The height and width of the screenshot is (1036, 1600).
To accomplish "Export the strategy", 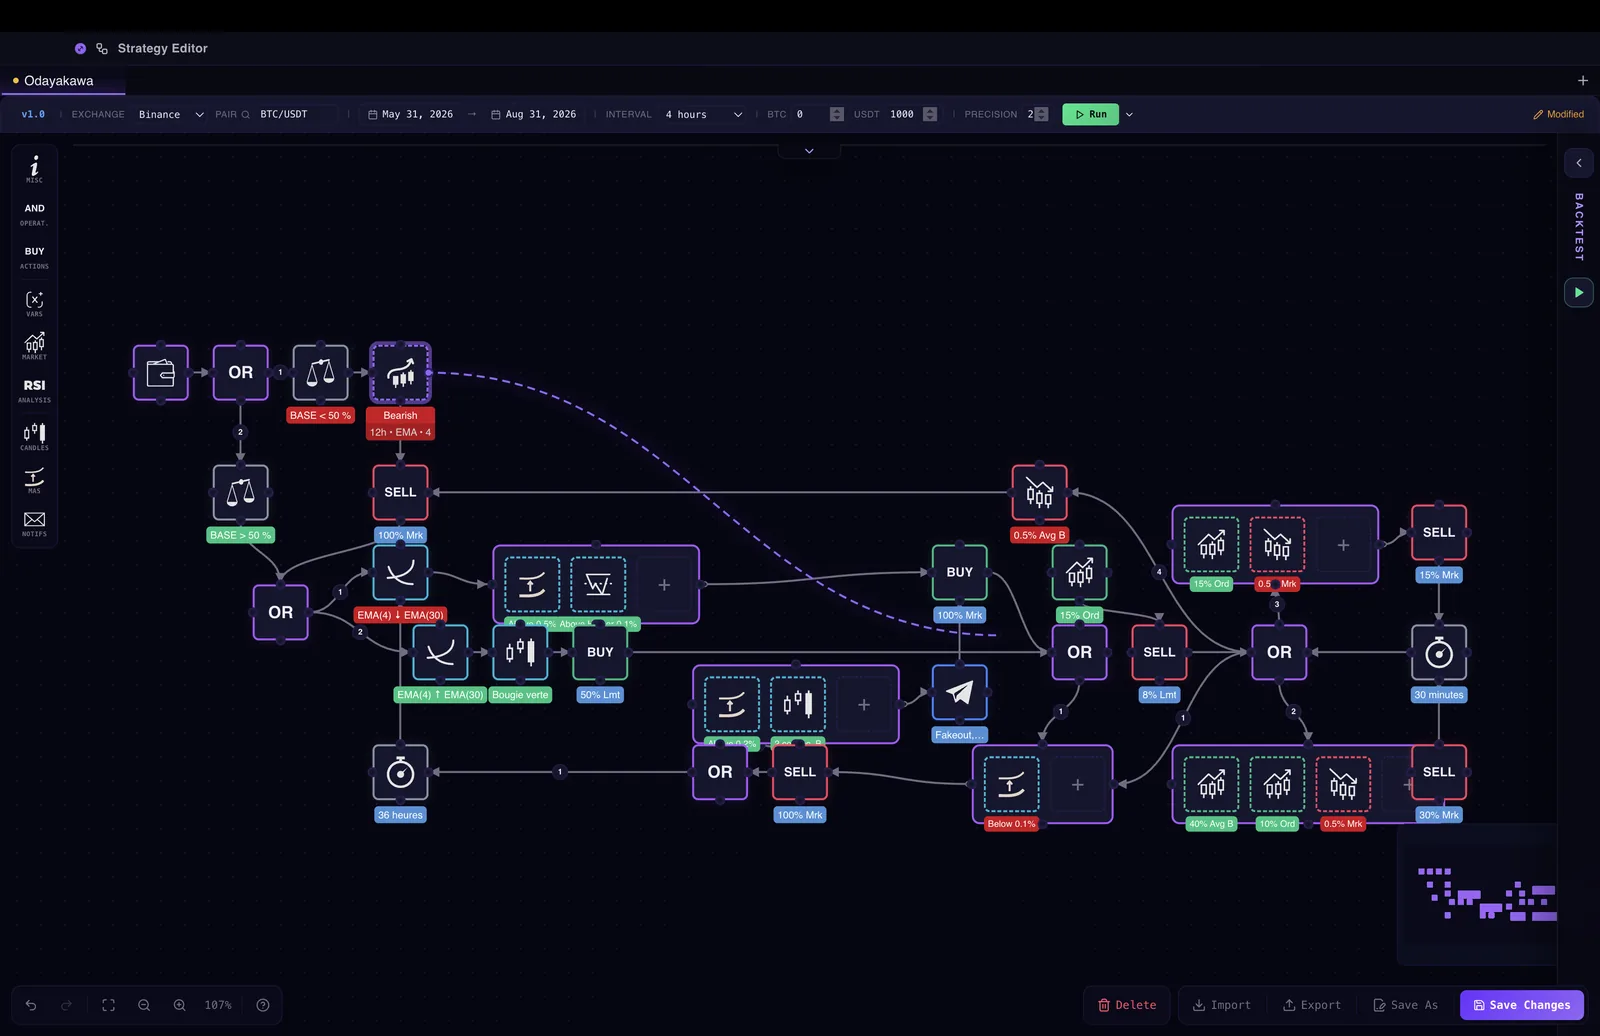I will pos(1312,1005).
